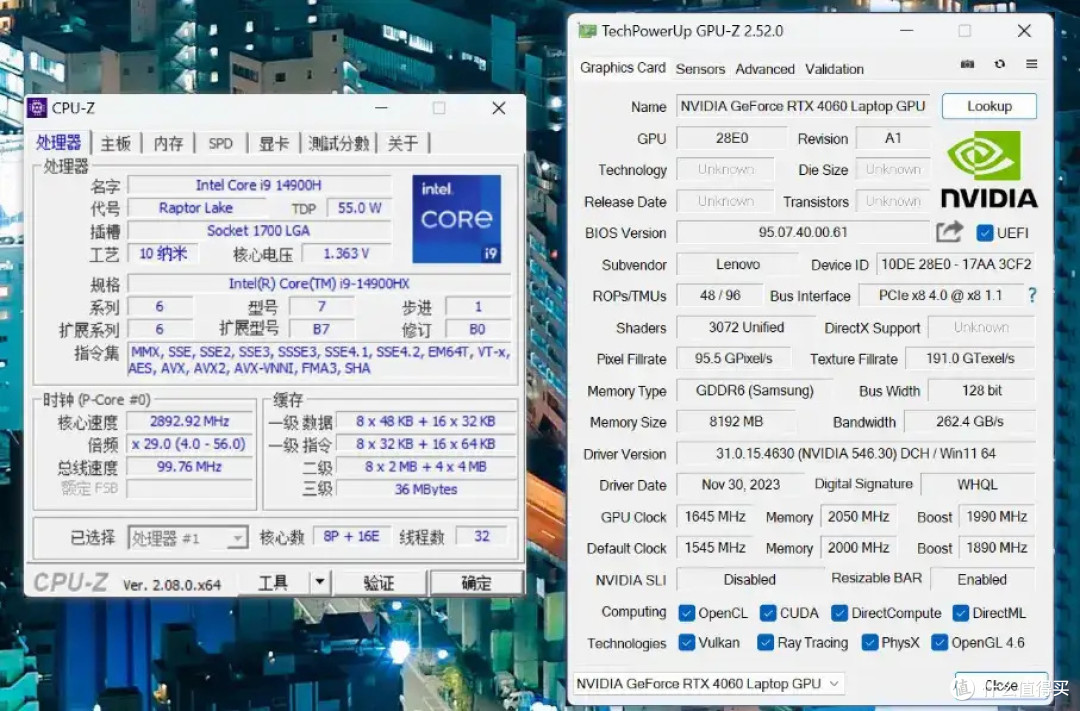Toggle the UEFI checkbox
The height and width of the screenshot is (711, 1080).
984,233
